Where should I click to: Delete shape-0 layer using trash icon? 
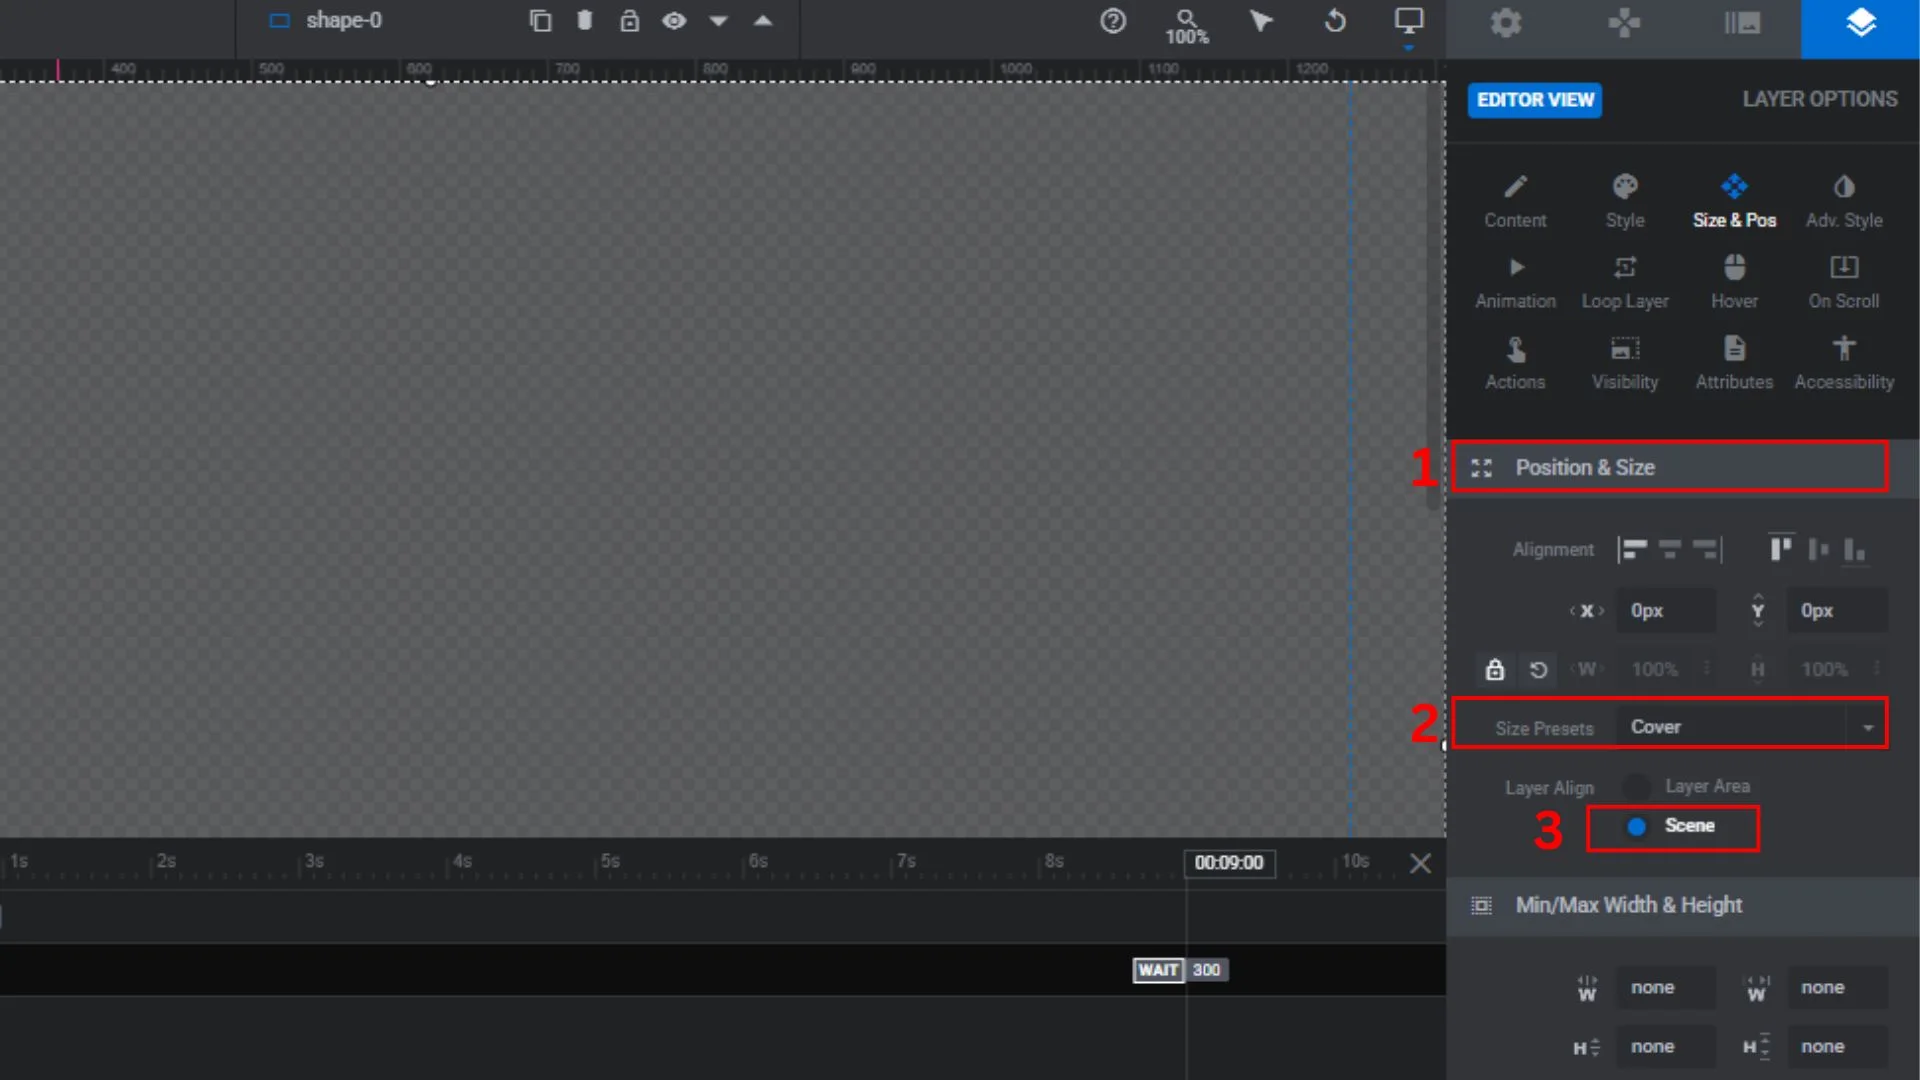pyautogui.click(x=585, y=21)
